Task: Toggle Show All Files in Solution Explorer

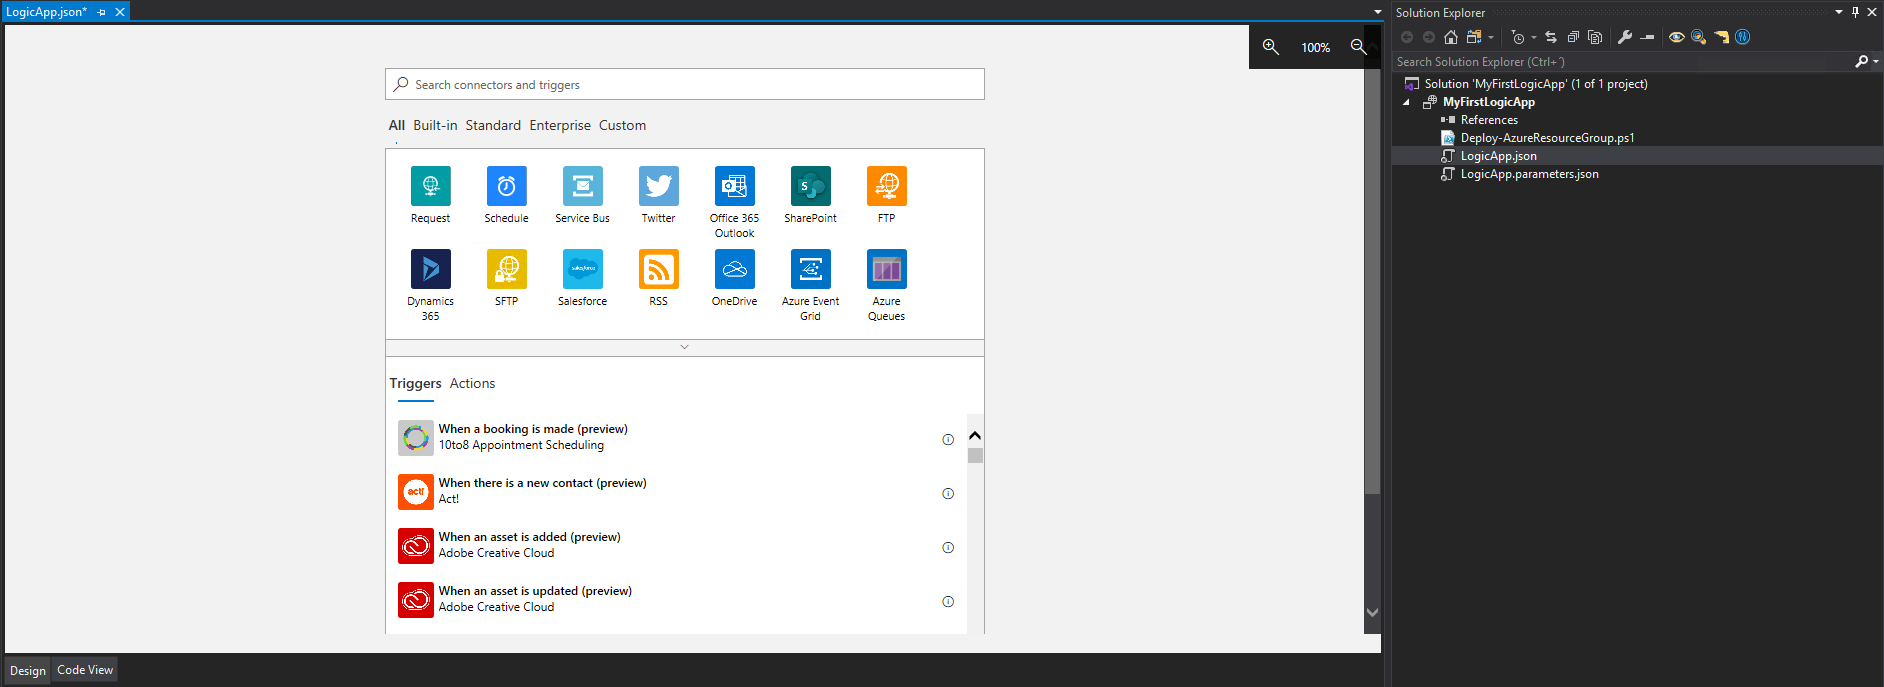Action: [1595, 37]
